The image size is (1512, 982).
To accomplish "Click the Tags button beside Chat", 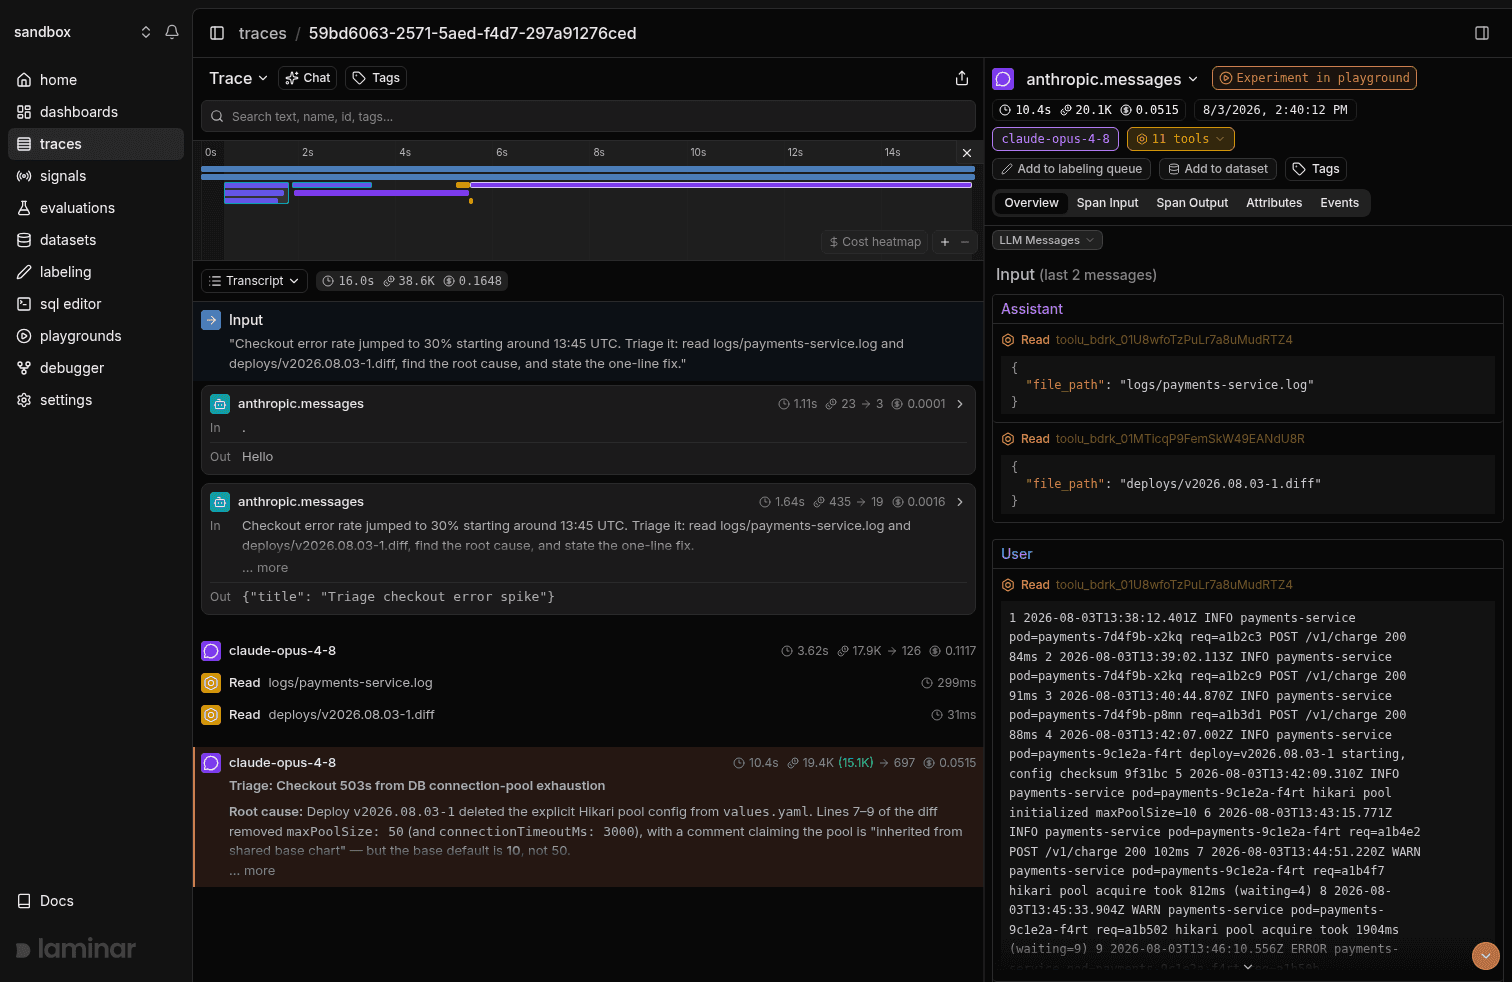I will (376, 78).
